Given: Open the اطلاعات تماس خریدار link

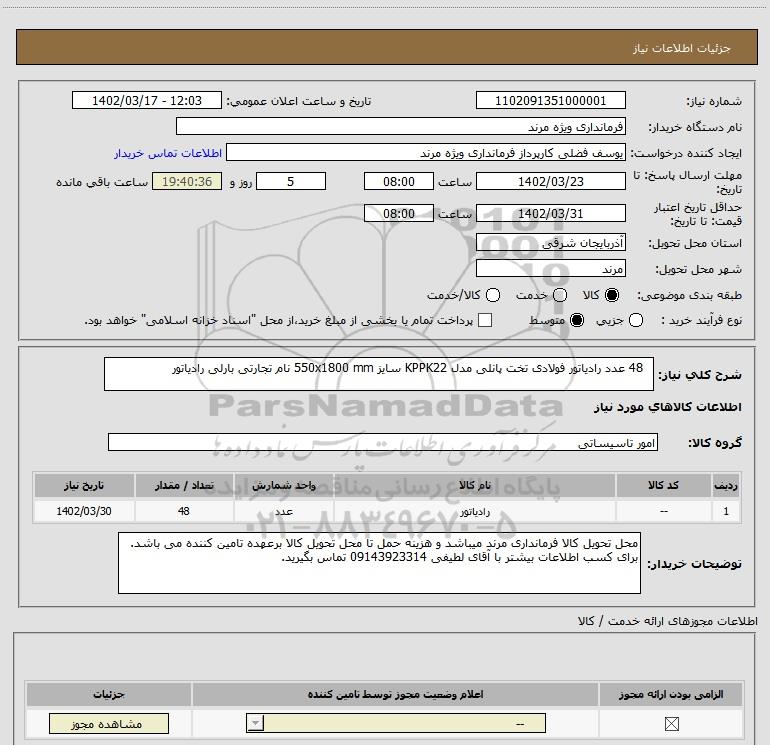Looking at the screenshot, I should (168, 153).
